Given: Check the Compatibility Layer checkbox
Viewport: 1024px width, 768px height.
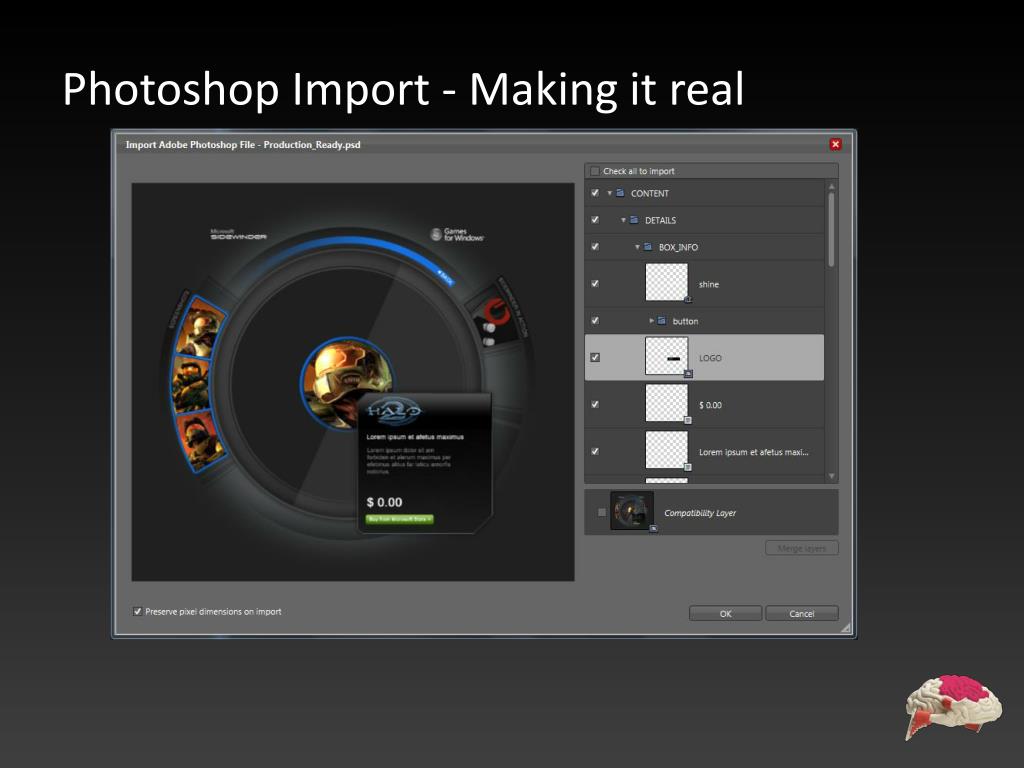Looking at the screenshot, I should [x=601, y=513].
